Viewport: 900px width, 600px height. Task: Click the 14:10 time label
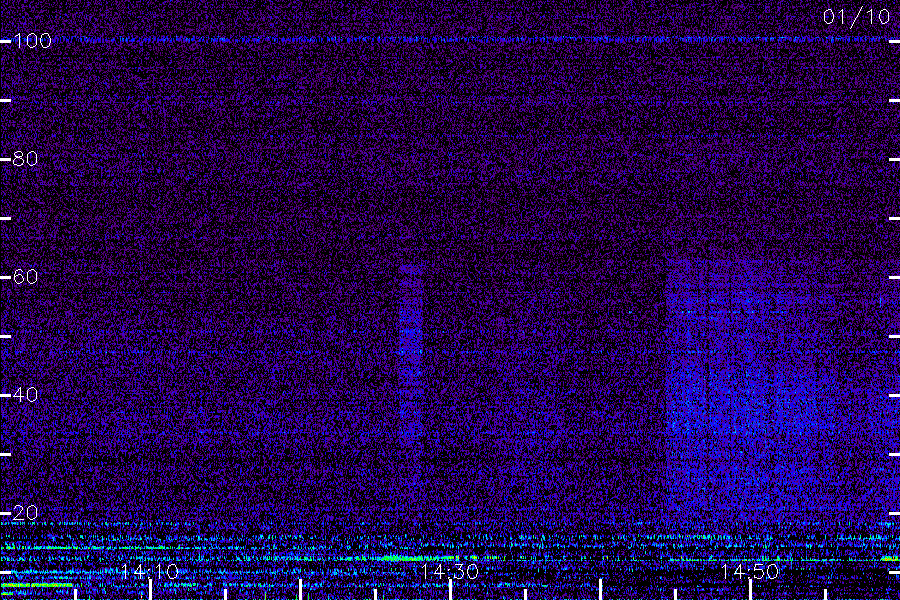(150, 572)
